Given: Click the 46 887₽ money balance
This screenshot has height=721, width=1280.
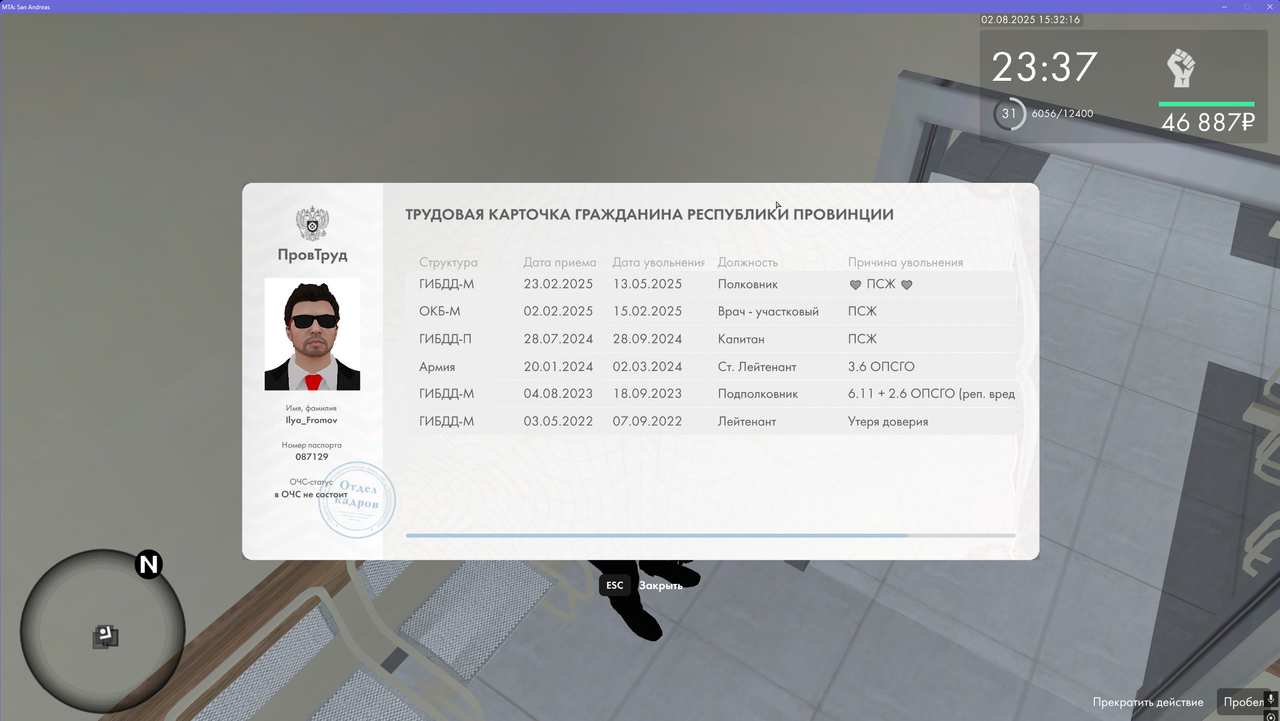Looking at the screenshot, I should tap(1207, 122).
